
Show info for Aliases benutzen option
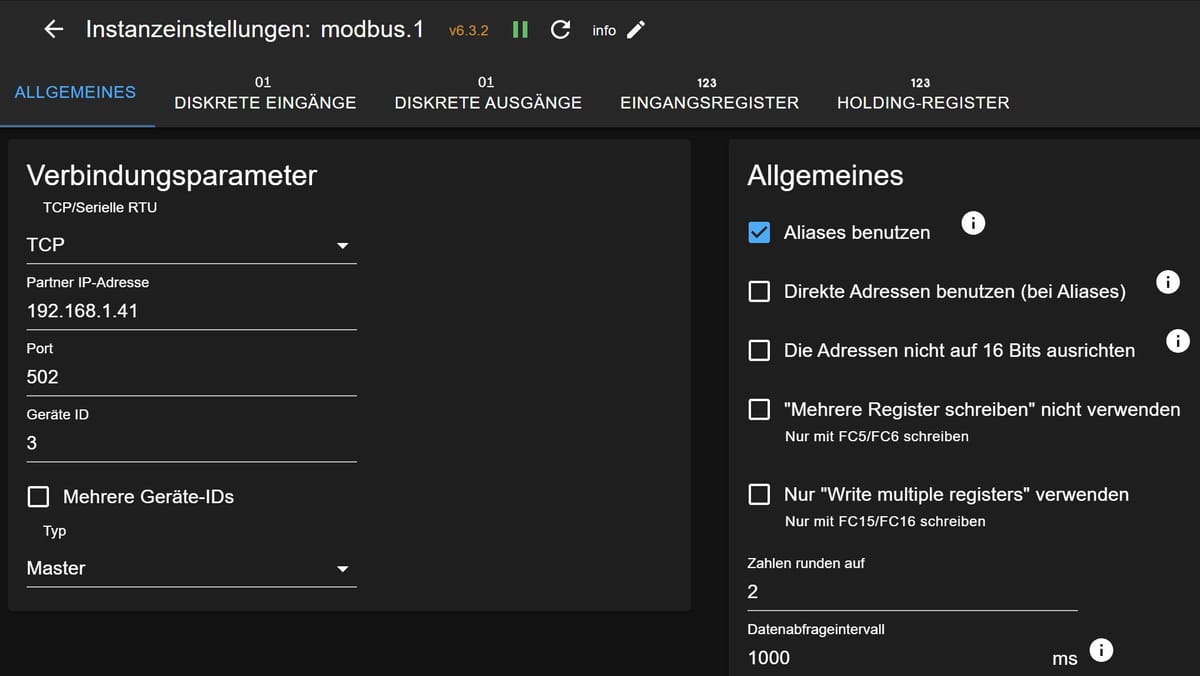point(973,223)
